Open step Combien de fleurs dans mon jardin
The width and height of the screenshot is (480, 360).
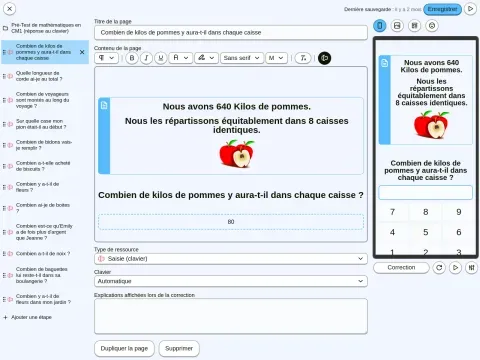click(45, 299)
